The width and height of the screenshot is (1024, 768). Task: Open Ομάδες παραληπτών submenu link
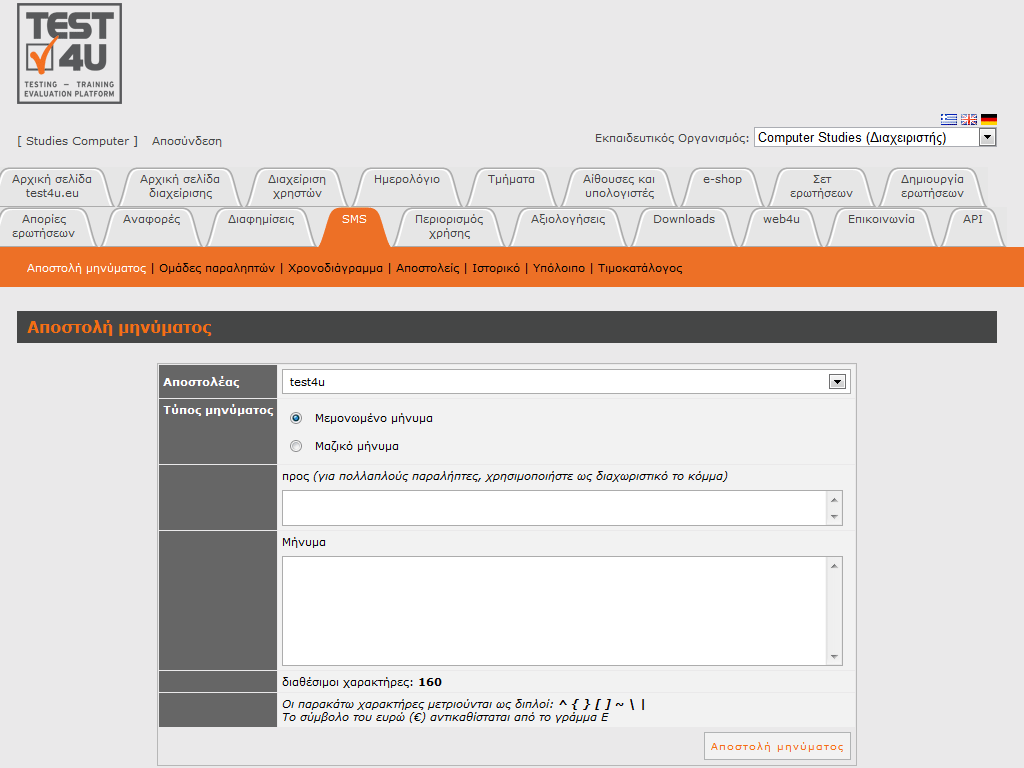217,268
